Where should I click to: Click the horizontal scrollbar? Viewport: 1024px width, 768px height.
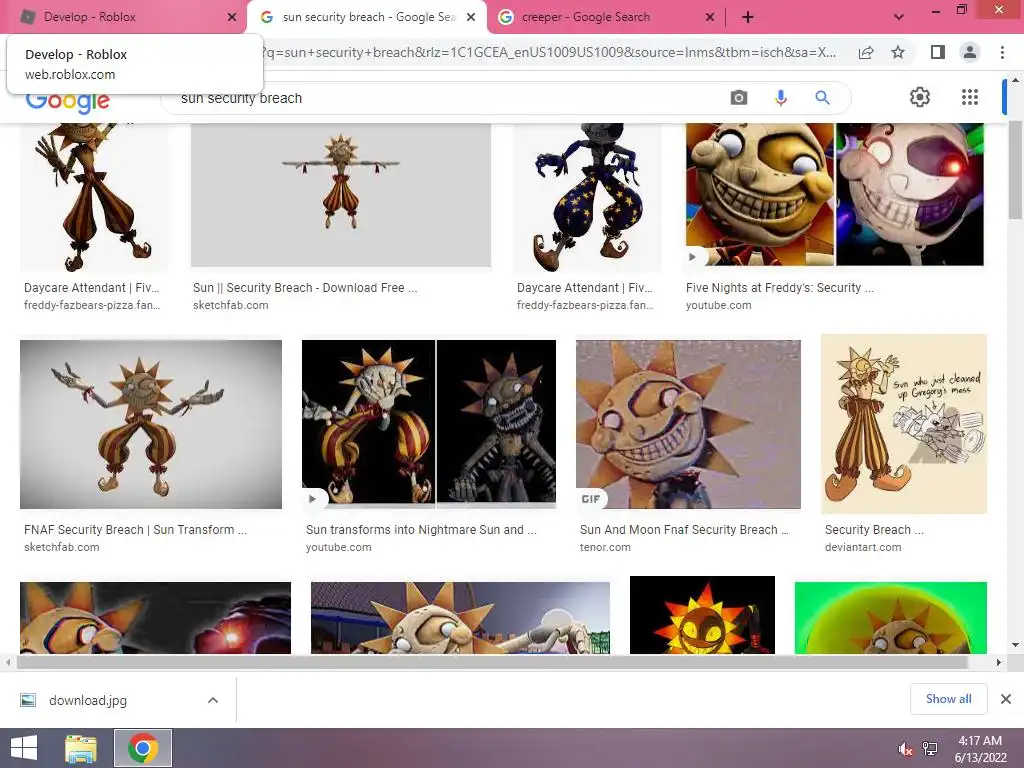pos(492,662)
